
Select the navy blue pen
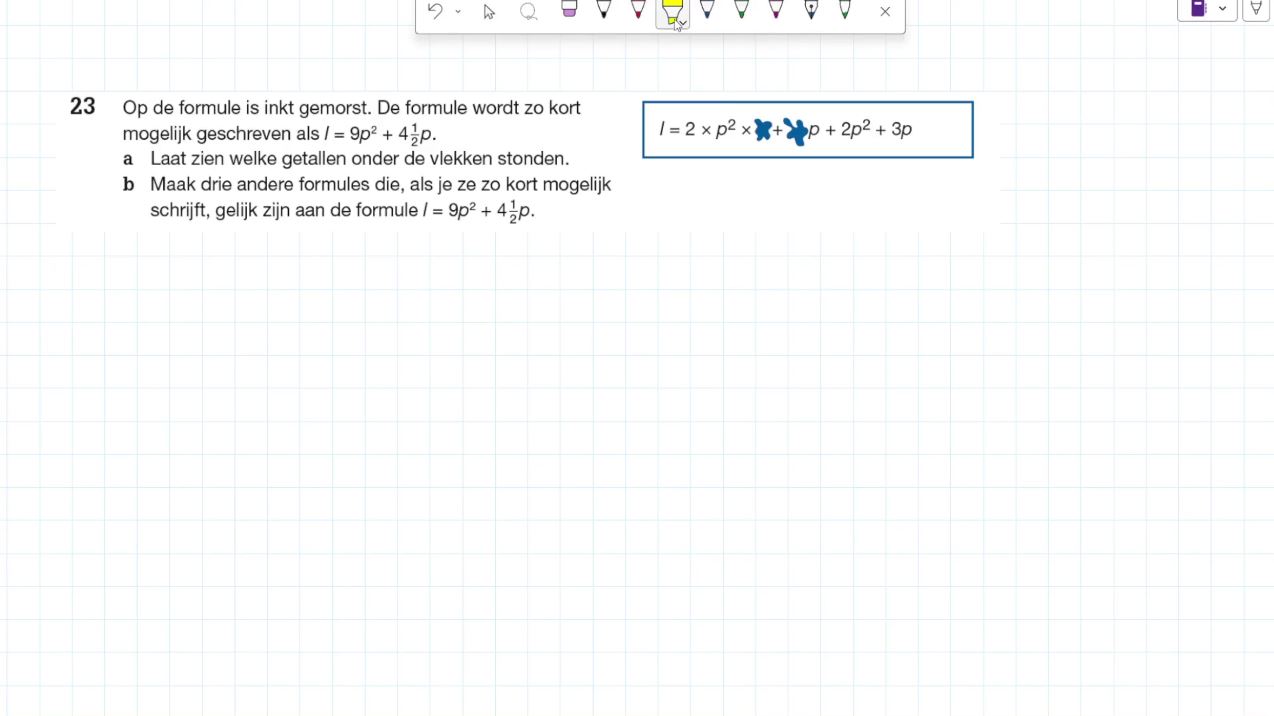pos(707,9)
